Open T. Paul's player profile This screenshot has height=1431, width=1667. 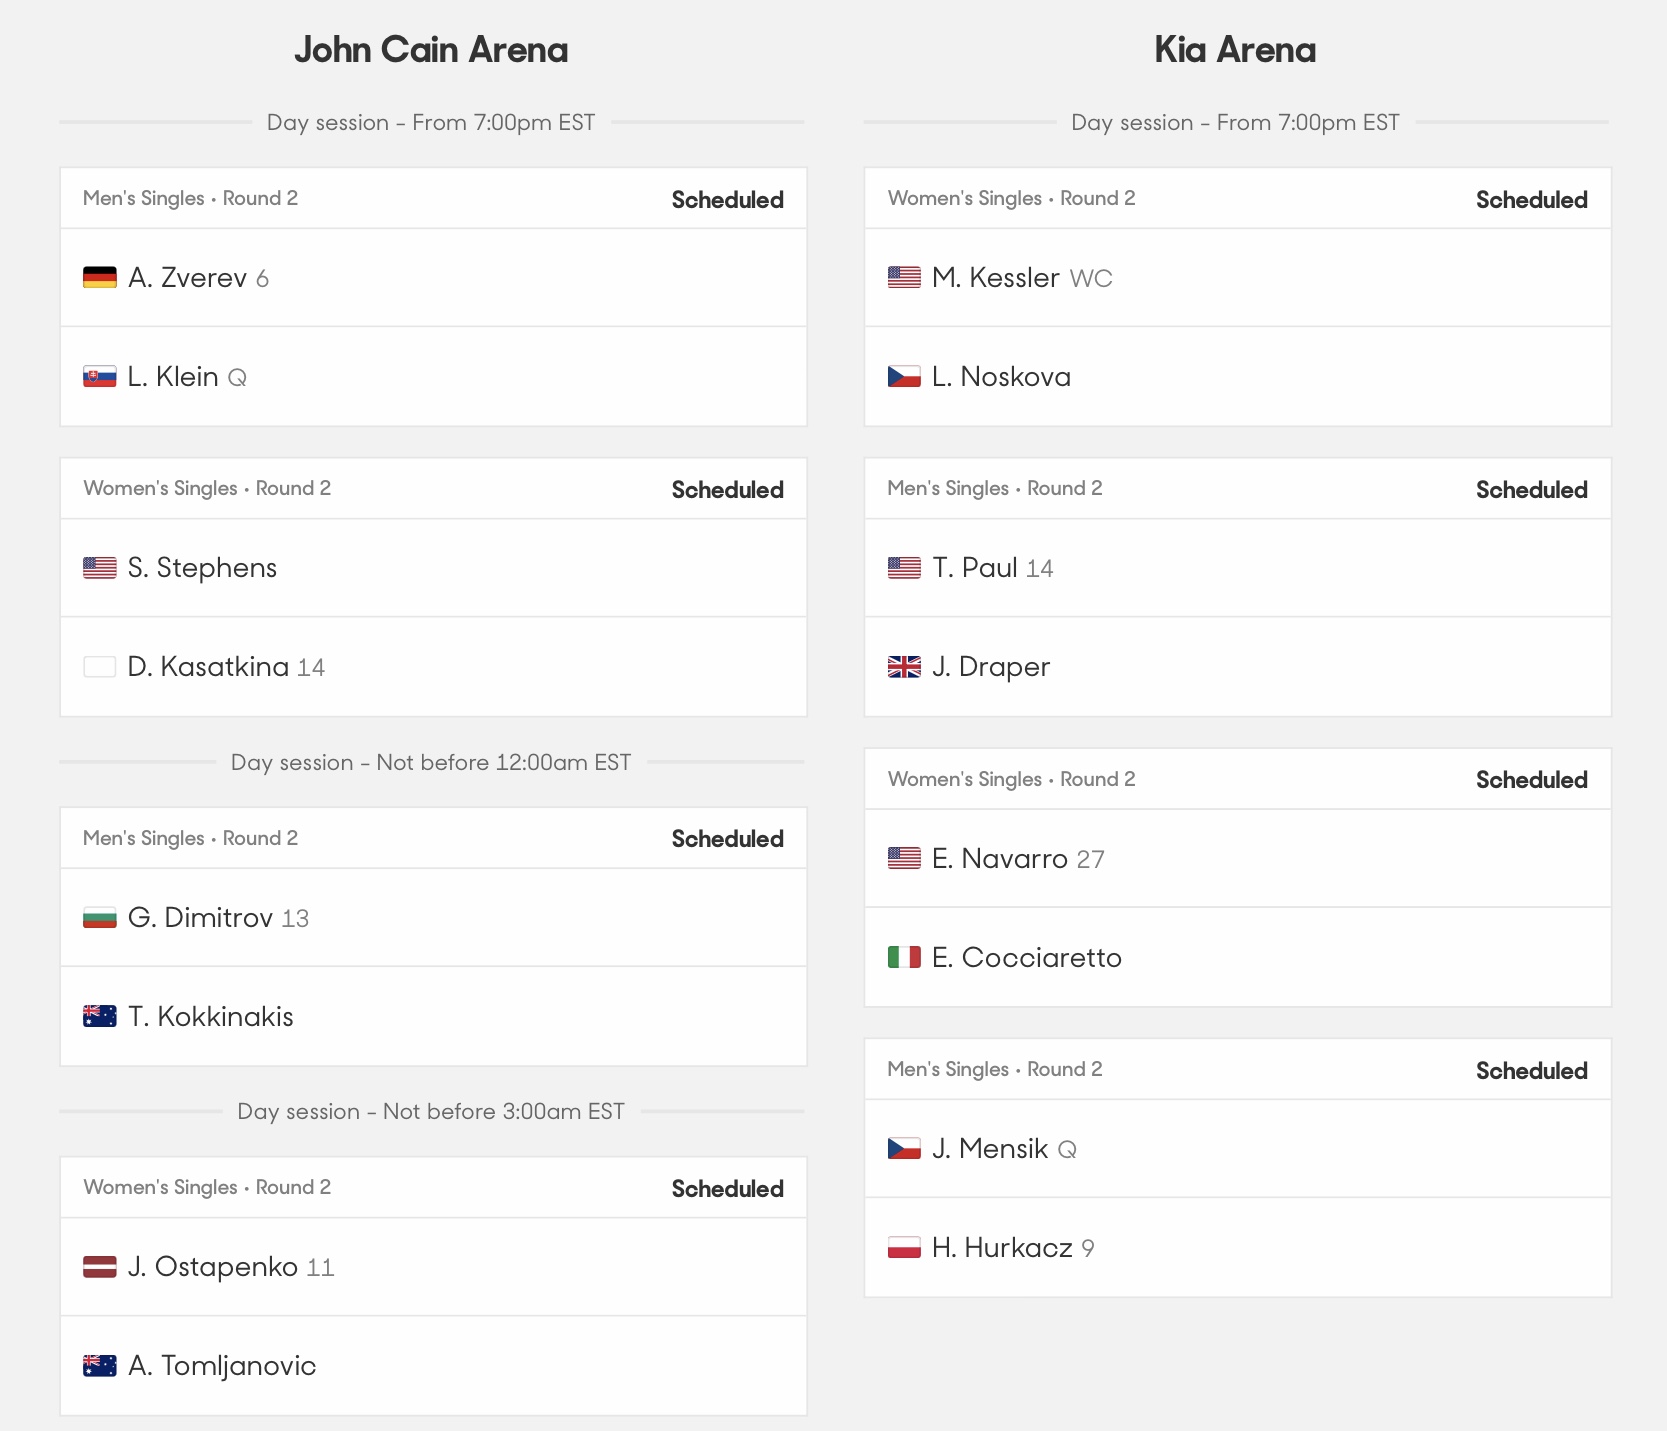975,568
